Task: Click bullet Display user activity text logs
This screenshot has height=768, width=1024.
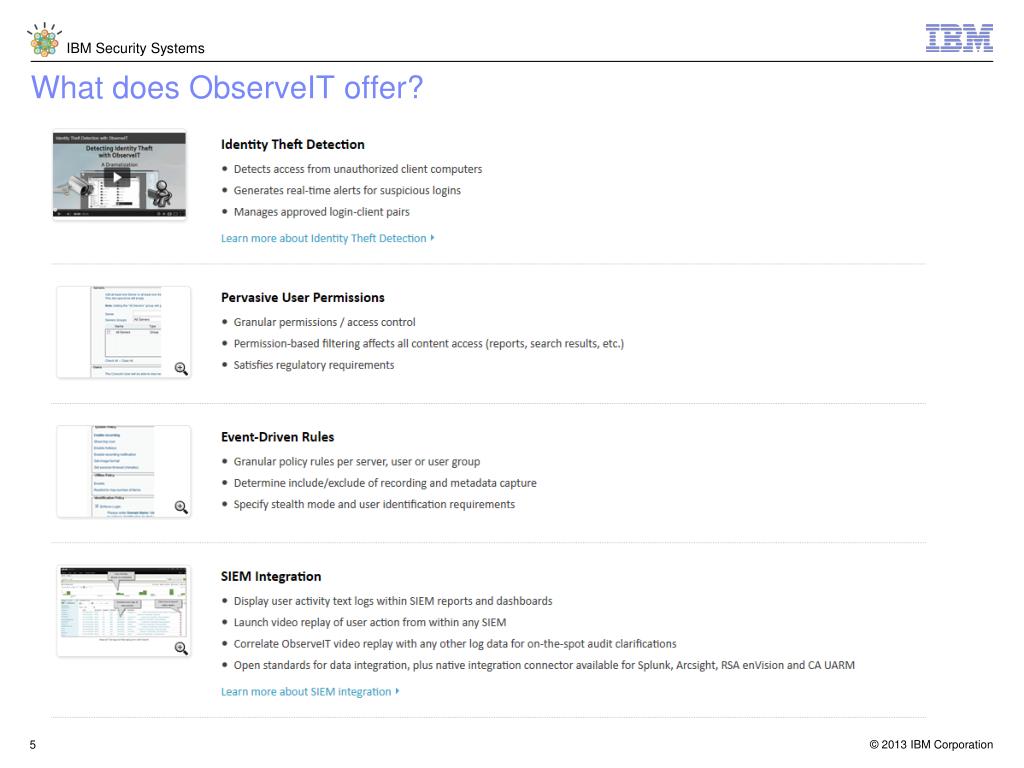Action: click(392, 601)
